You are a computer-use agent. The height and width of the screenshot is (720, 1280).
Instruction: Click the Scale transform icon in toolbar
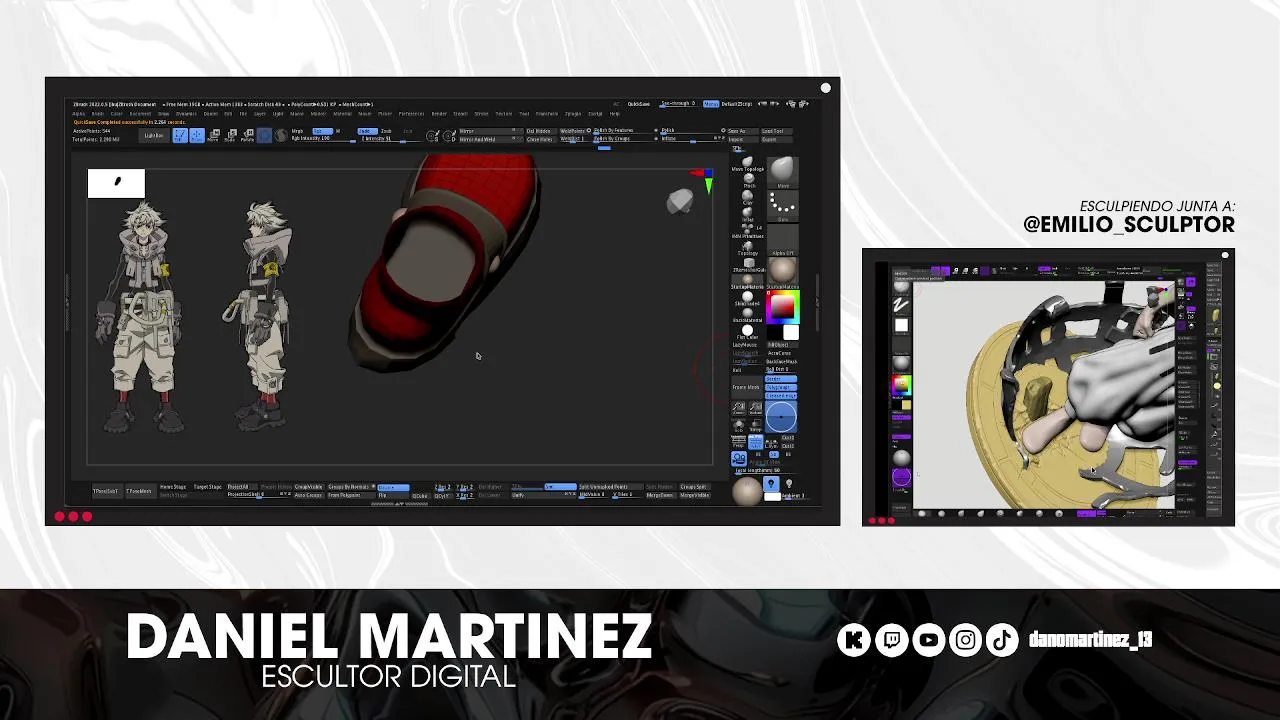(230, 136)
